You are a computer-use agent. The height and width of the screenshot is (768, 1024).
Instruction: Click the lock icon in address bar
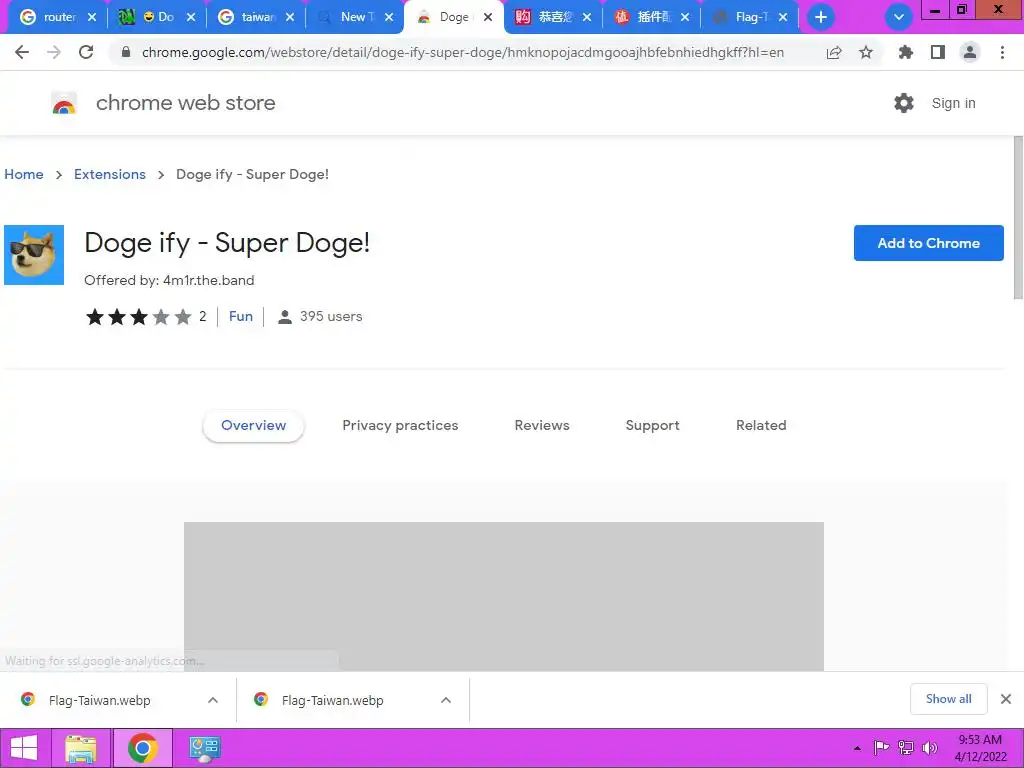(126, 52)
